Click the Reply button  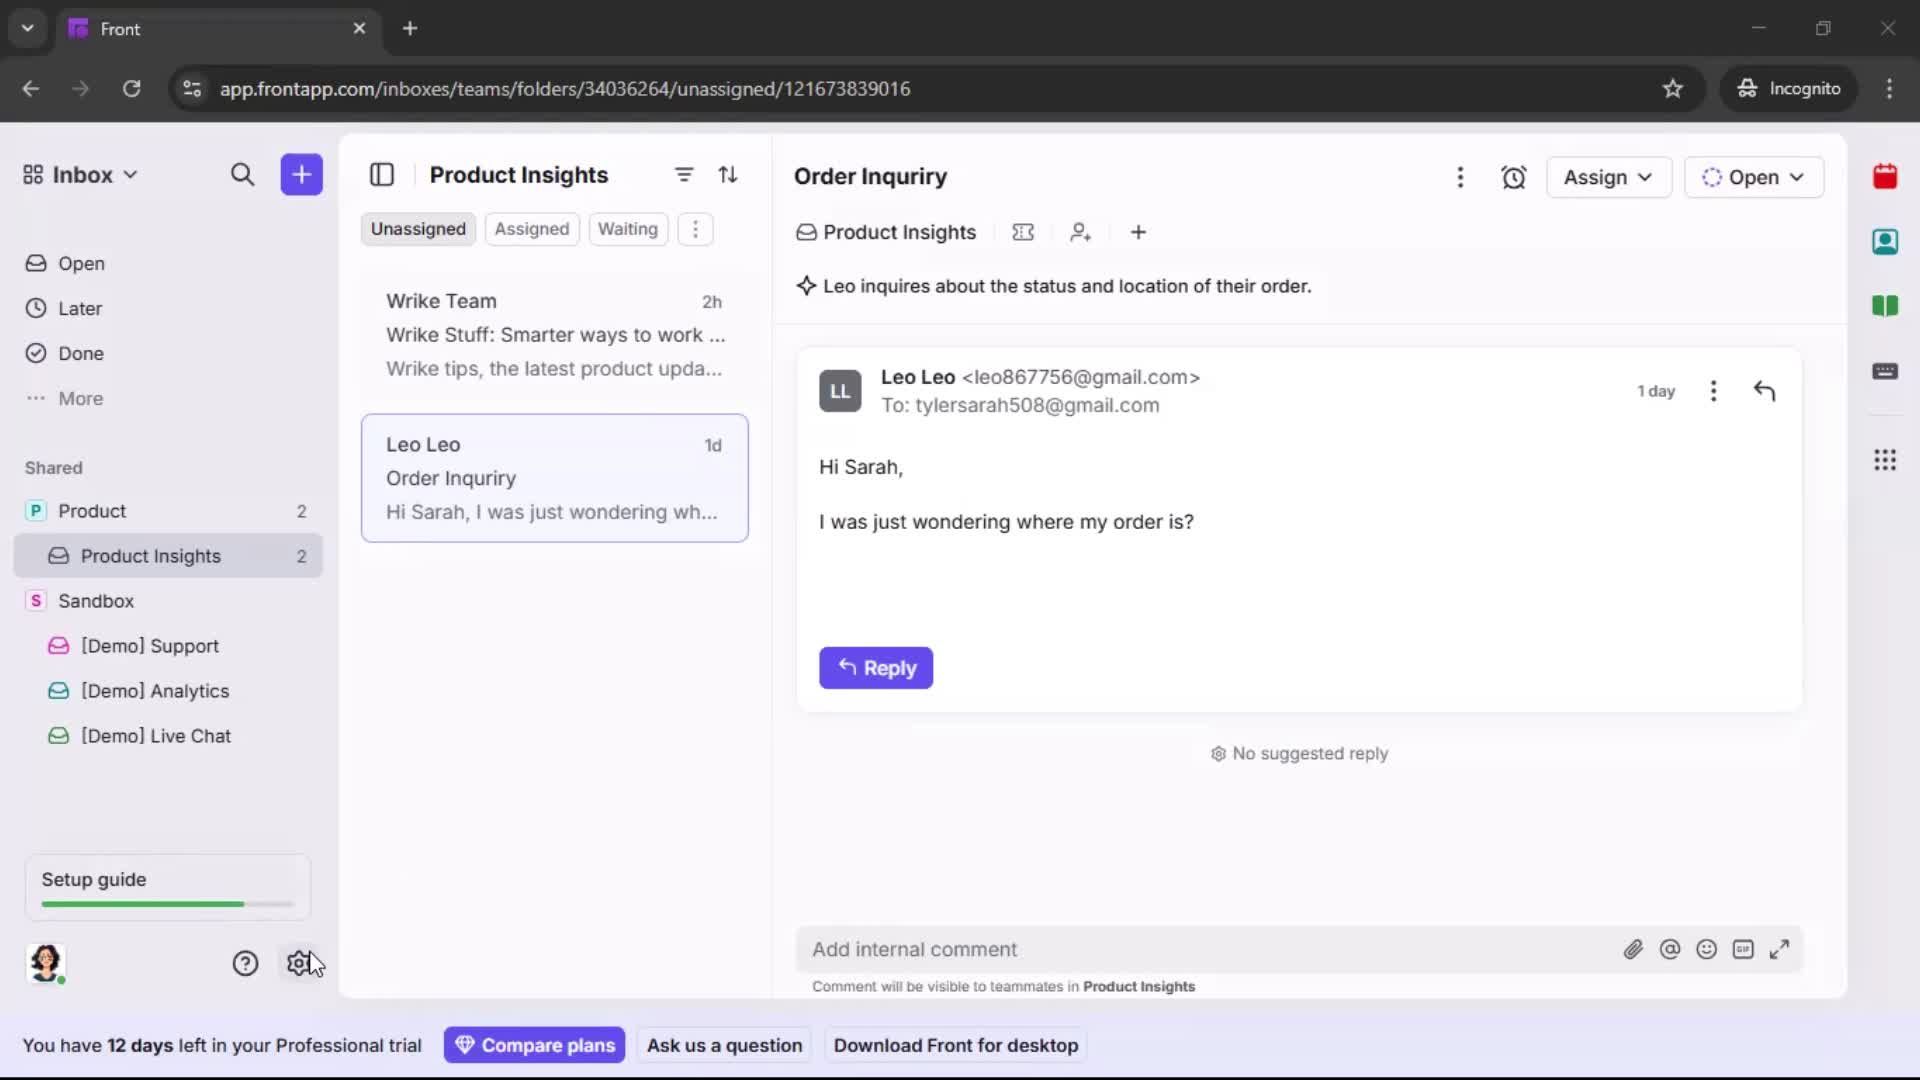coord(876,668)
